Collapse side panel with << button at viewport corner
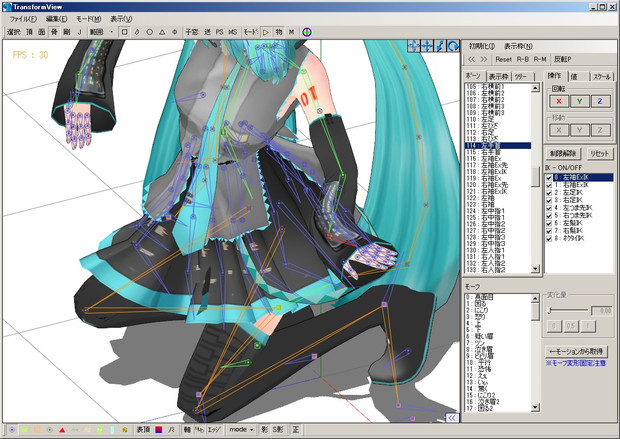The width and height of the screenshot is (620, 439). pos(452,418)
